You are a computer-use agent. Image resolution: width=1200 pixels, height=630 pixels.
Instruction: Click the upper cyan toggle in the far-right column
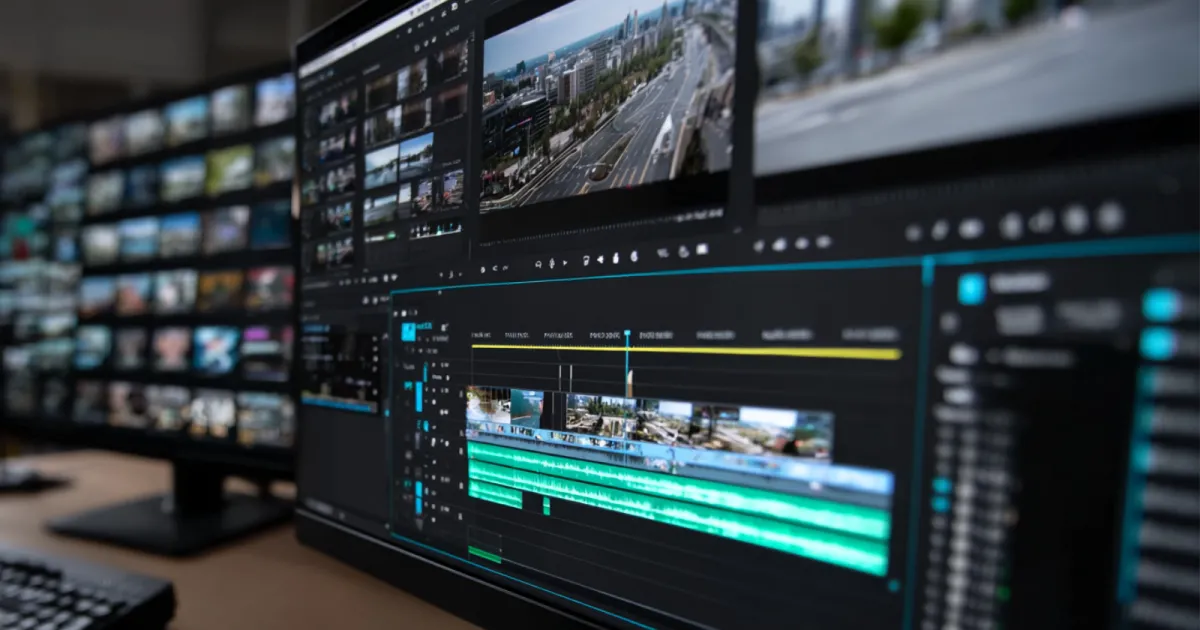pyautogui.click(x=1160, y=305)
